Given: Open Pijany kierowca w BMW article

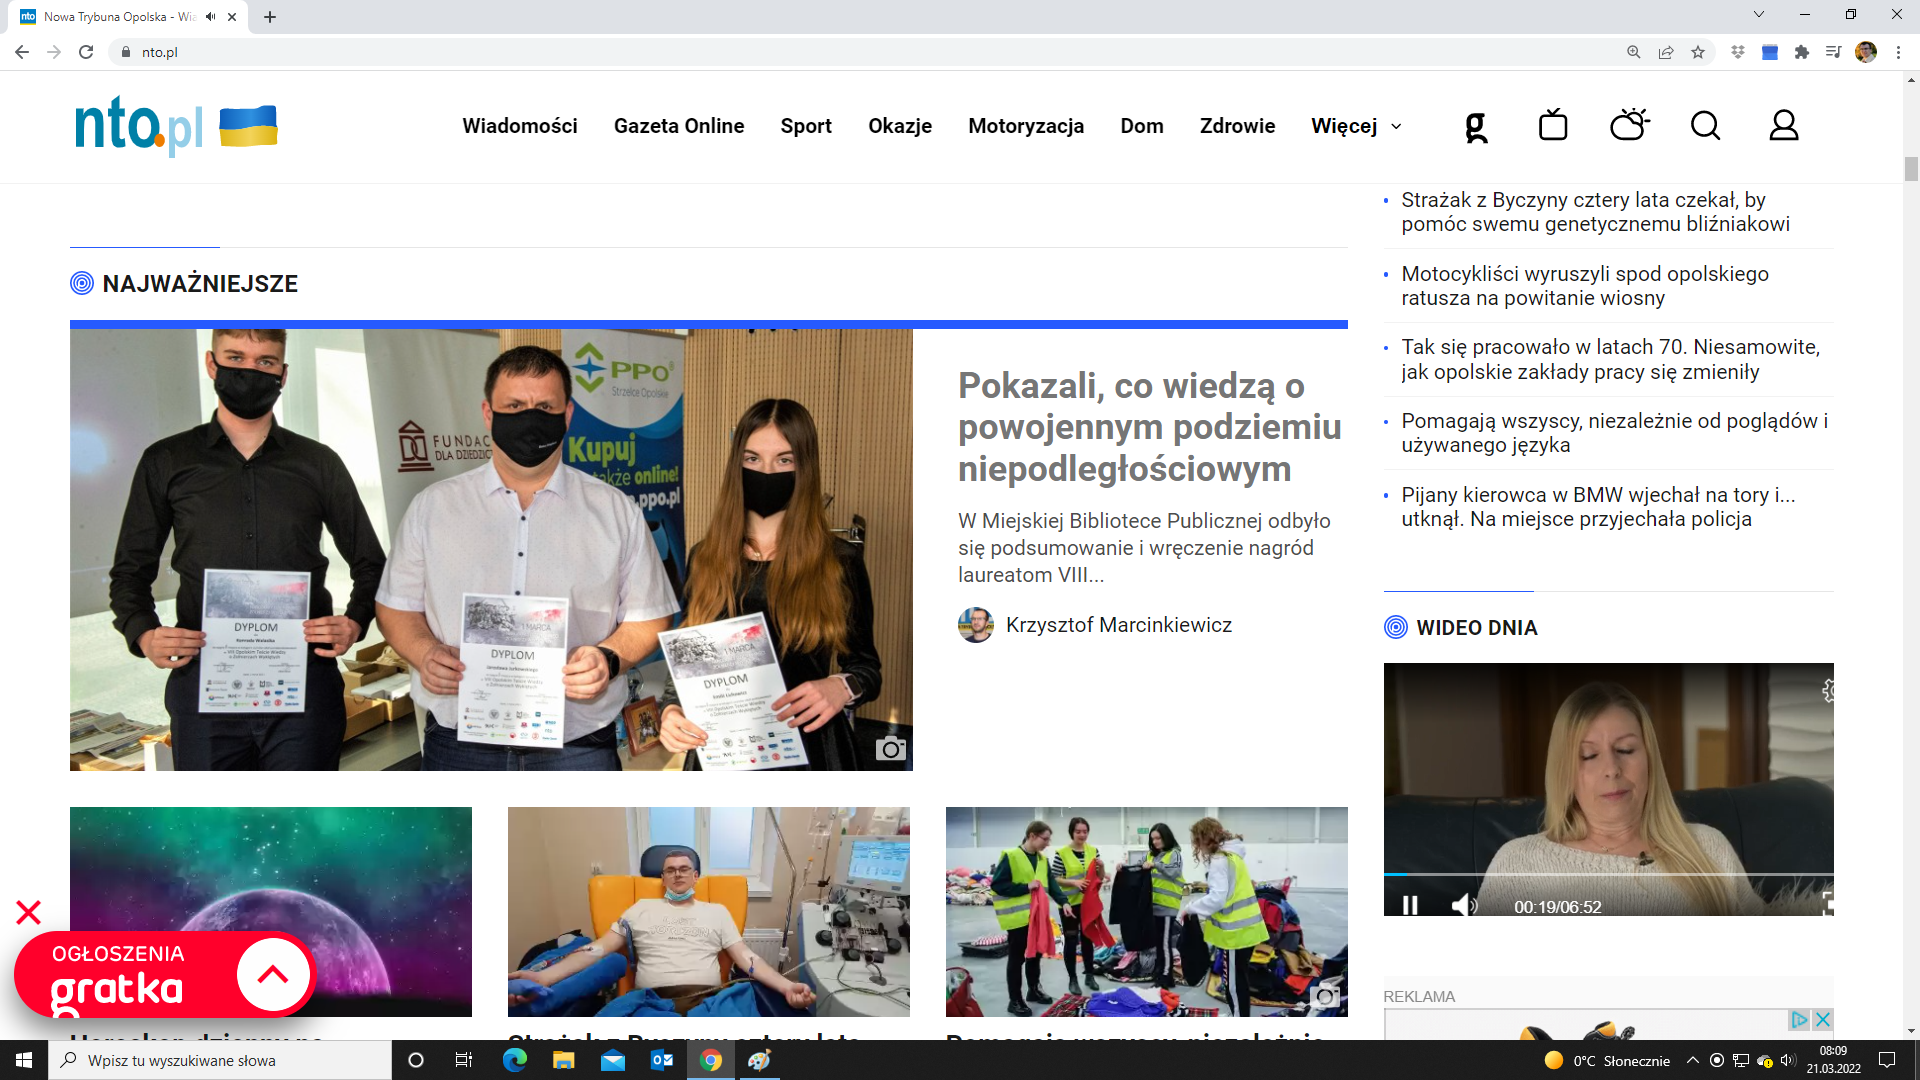Looking at the screenshot, I should tap(1598, 507).
